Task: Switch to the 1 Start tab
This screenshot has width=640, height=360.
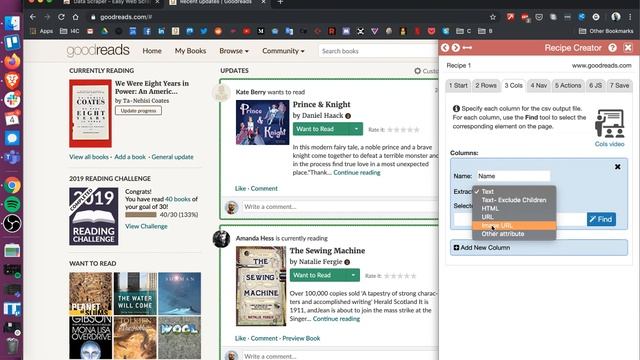Action: coord(458,85)
